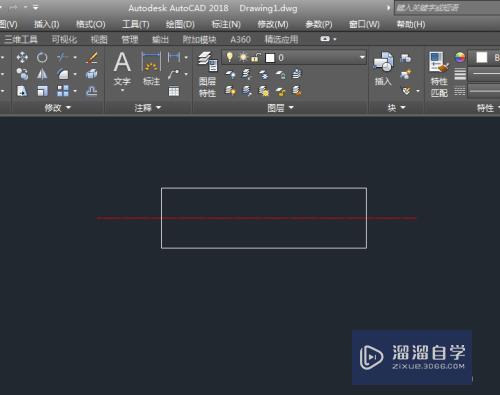Click the linetype icon in 特性 panel

[460, 91]
